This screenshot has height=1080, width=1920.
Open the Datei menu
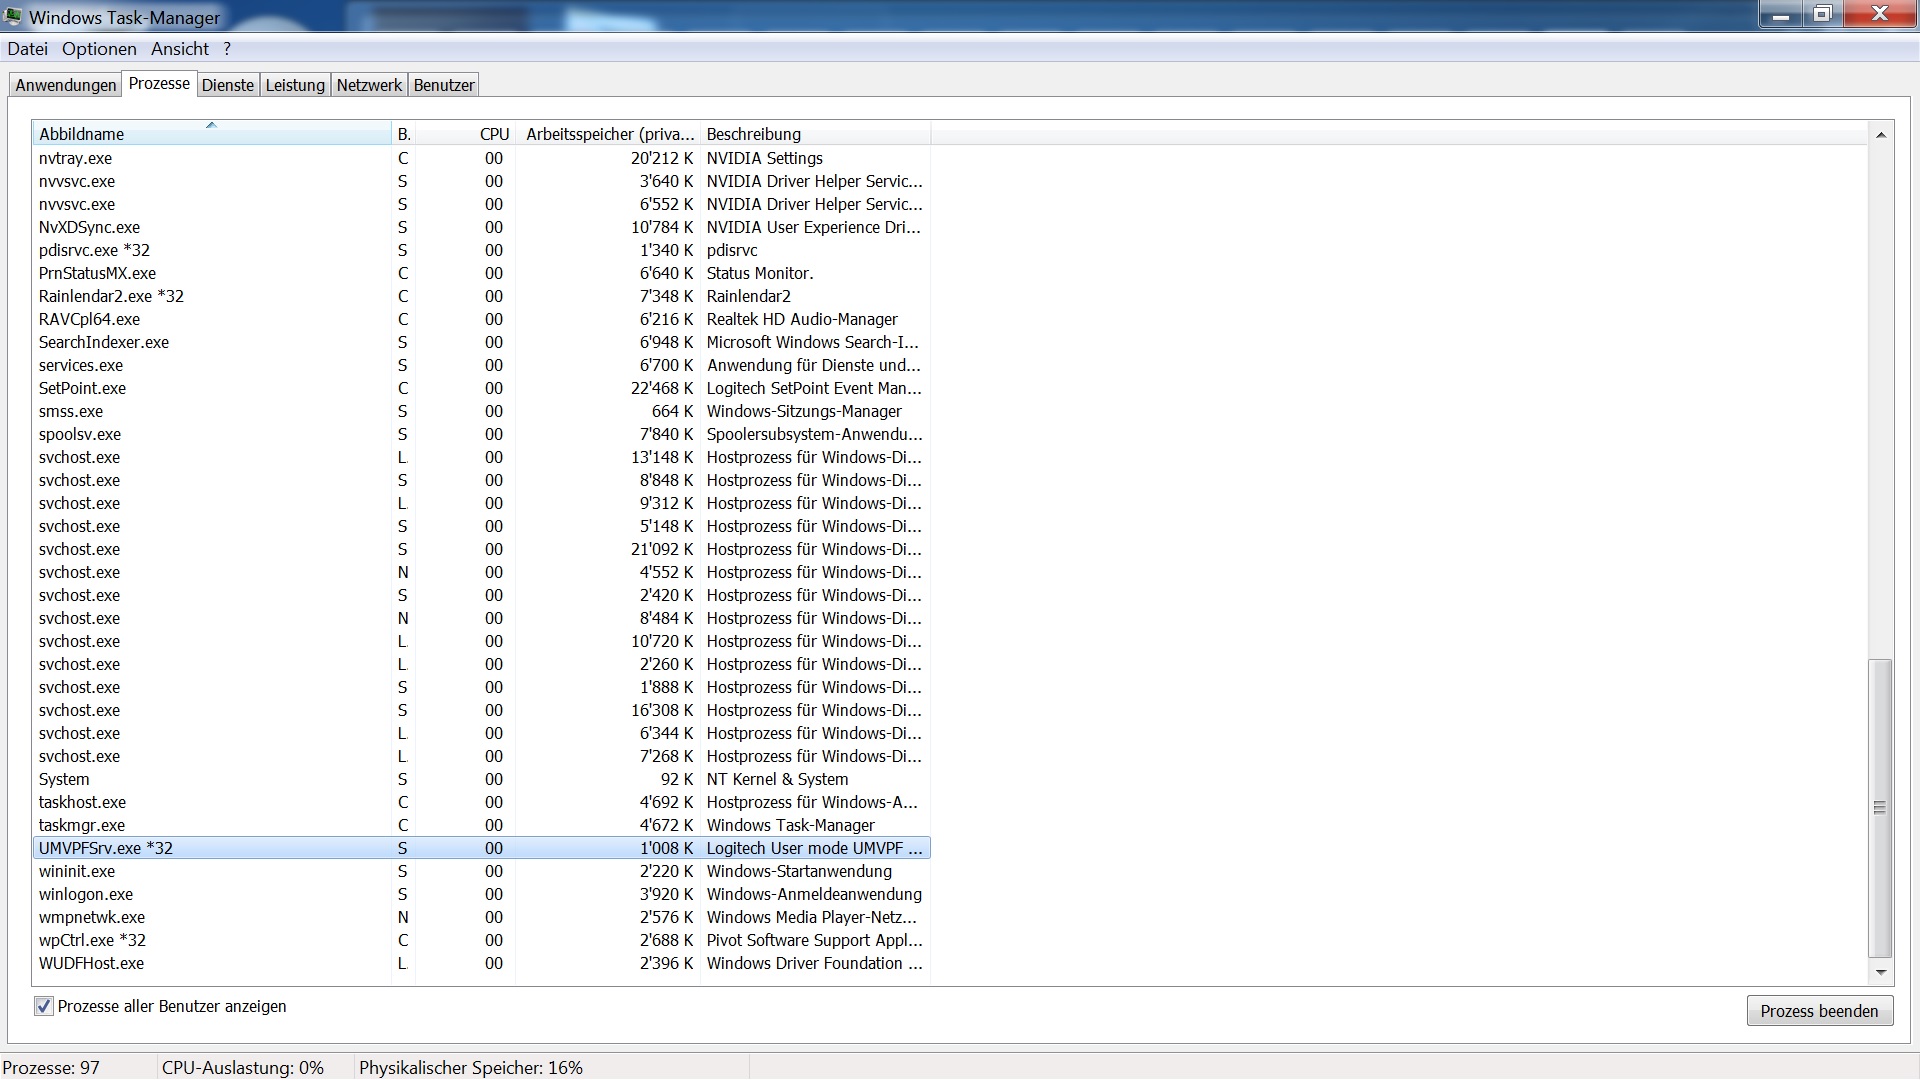[x=27, y=49]
